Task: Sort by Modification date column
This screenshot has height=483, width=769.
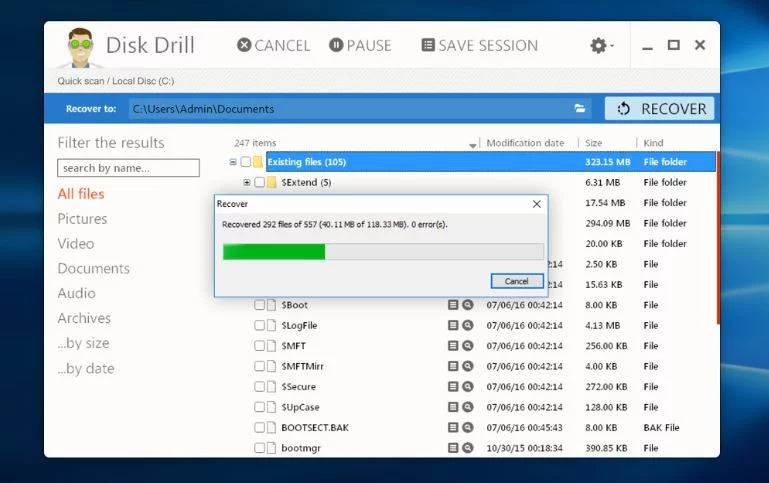Action: 525,143
